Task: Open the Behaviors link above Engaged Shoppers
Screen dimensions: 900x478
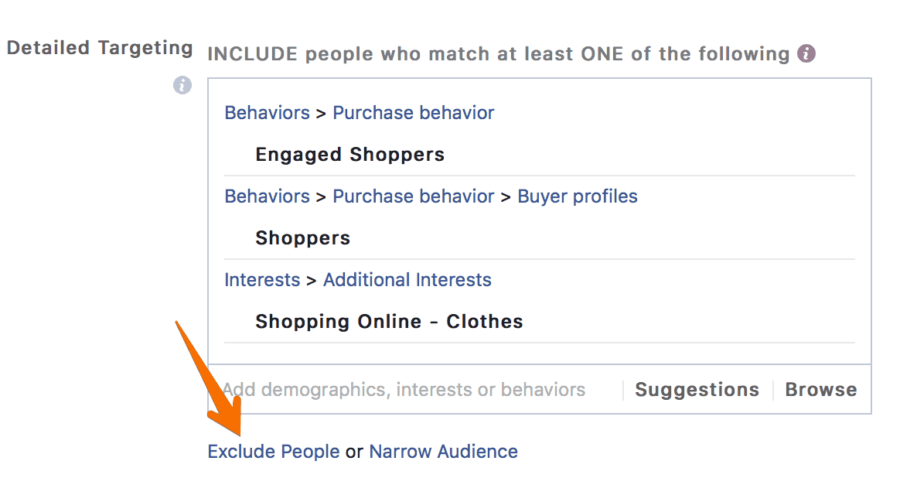Action: click(x=267, y=112)
